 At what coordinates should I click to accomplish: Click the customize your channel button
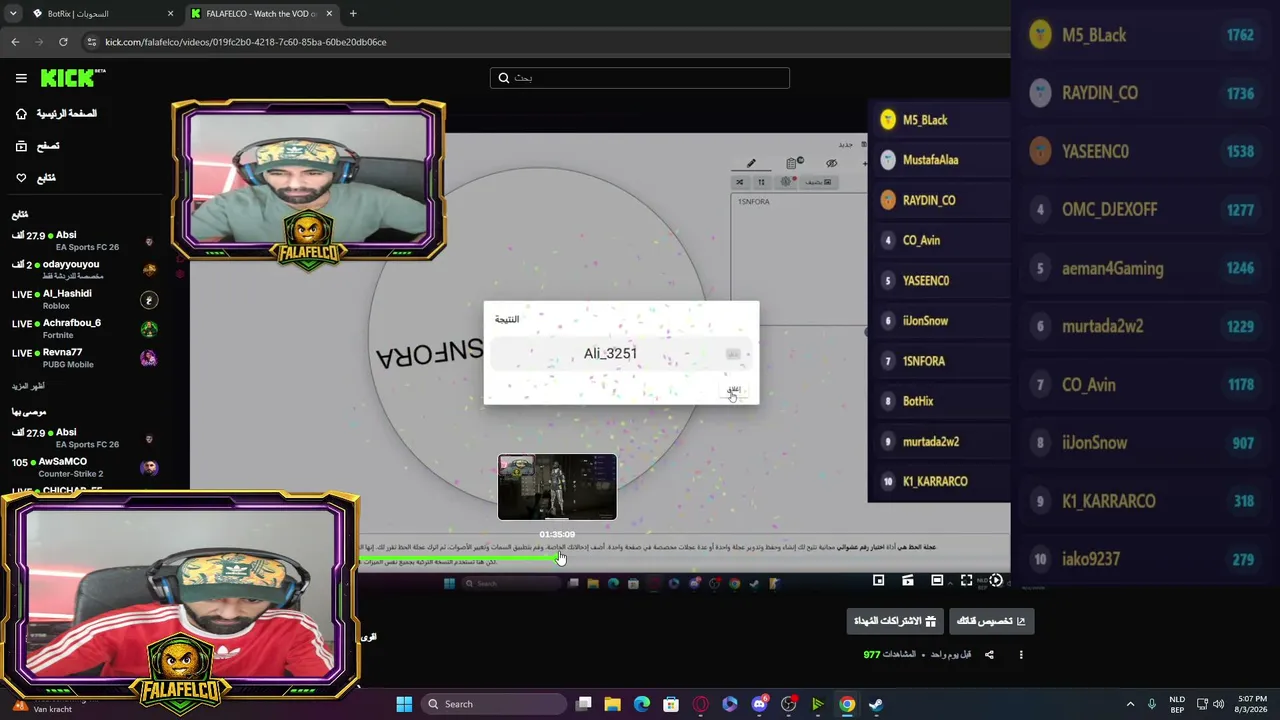(991, 621)
